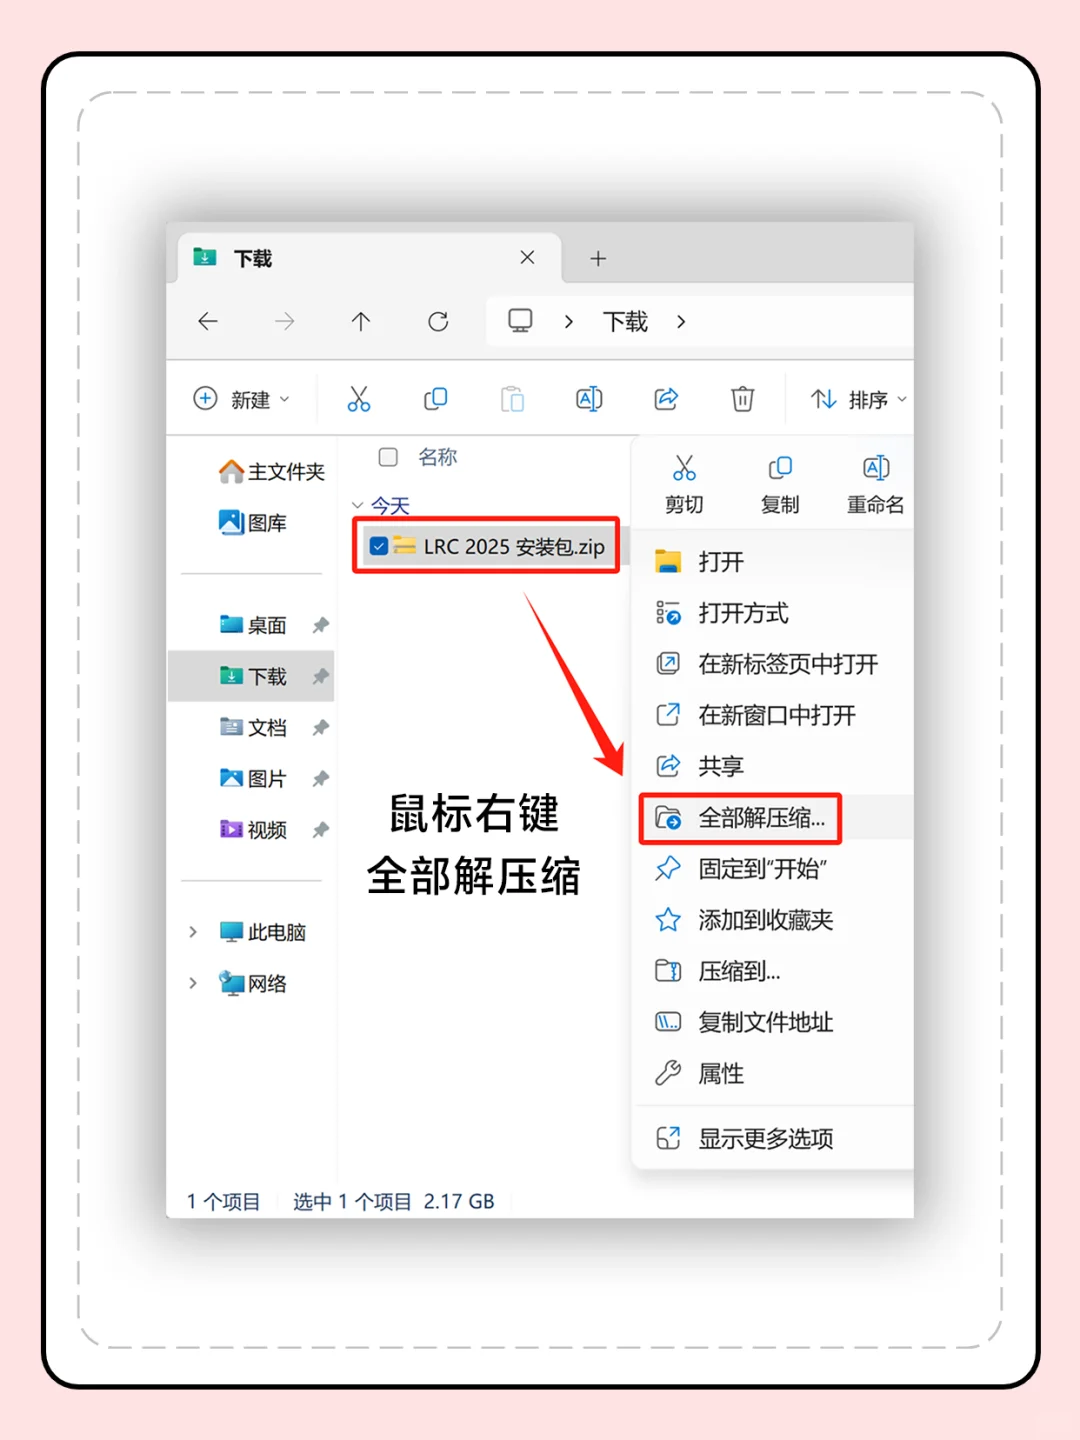Screen dimensions: 1080x1440
Task: Toggle the select-all checkbox beside 名称
Action: [x=387, y=457]
